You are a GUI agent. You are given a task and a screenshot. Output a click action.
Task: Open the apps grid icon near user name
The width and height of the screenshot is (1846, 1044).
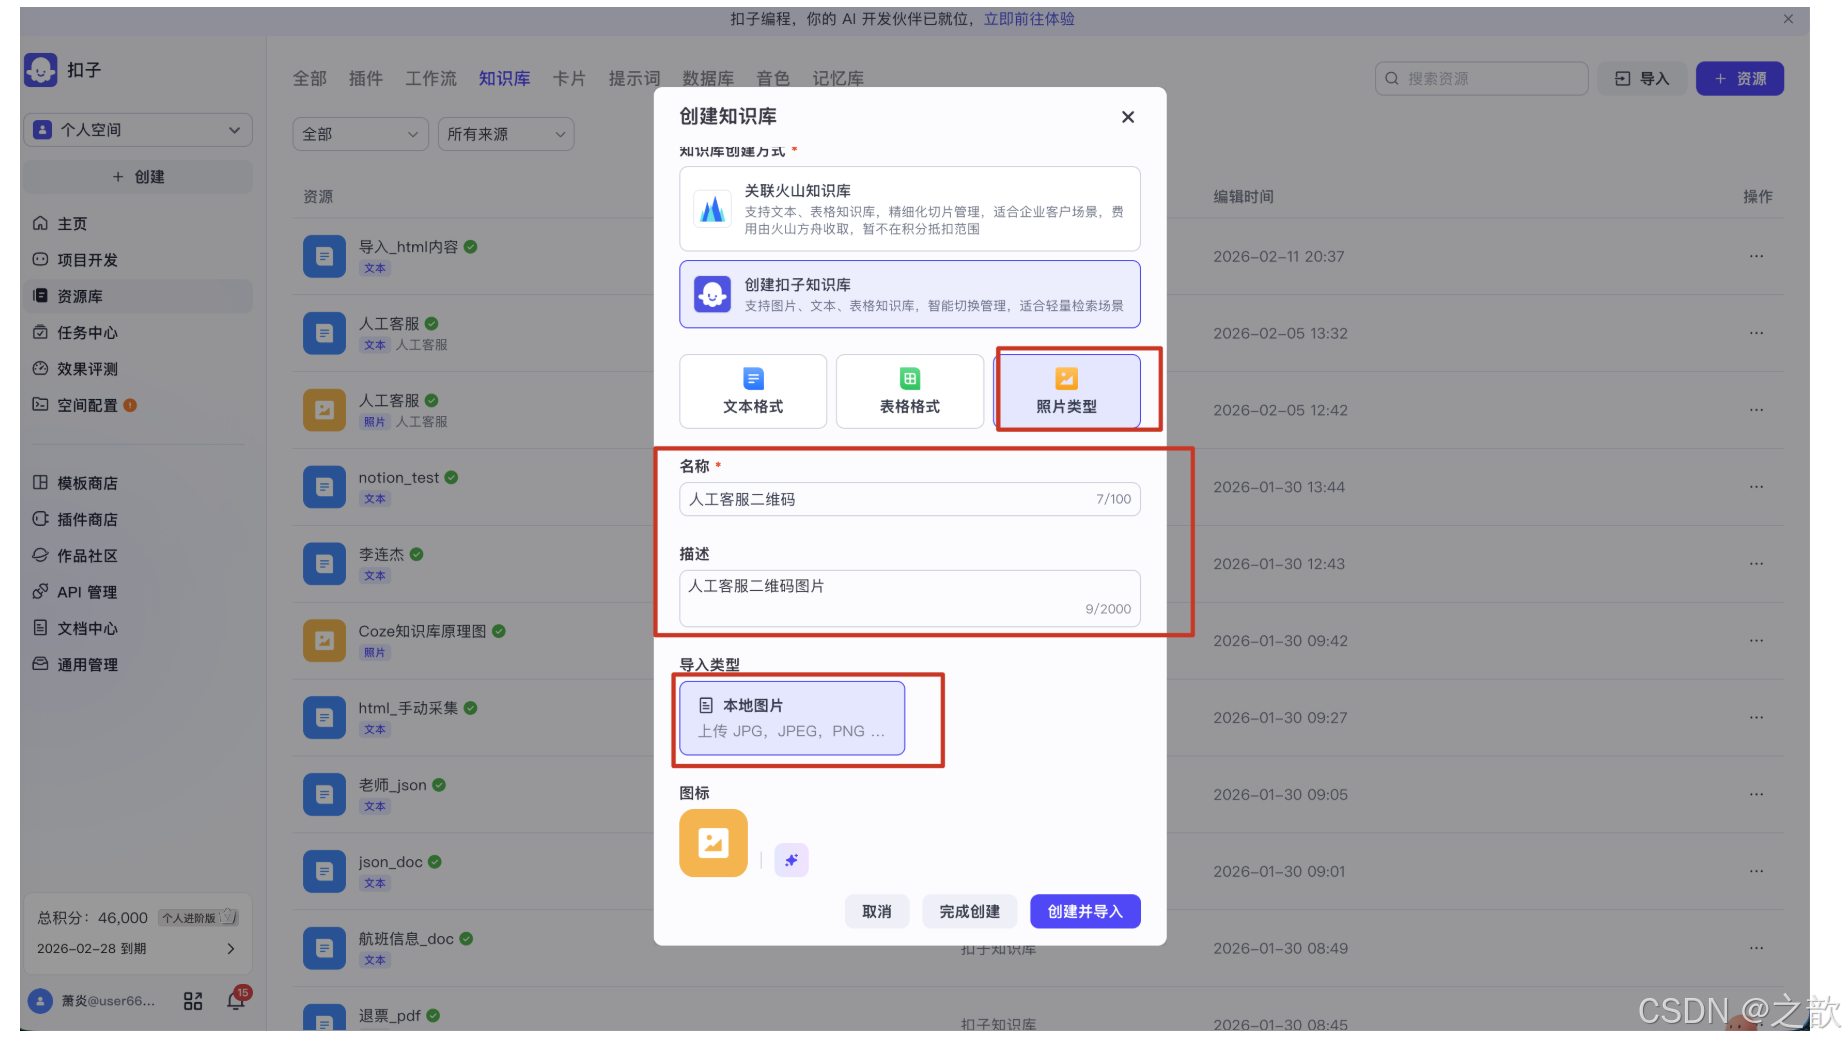pos(193,1001)
